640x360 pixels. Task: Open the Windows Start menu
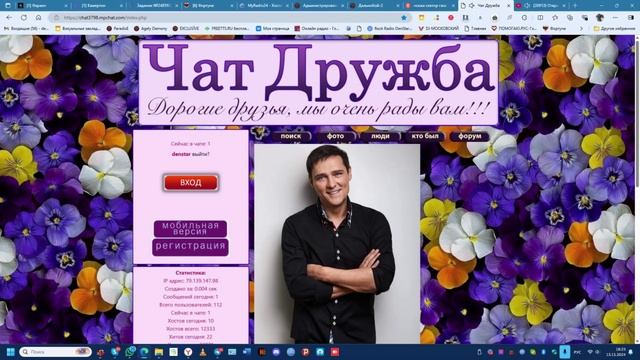click(10, 352)
